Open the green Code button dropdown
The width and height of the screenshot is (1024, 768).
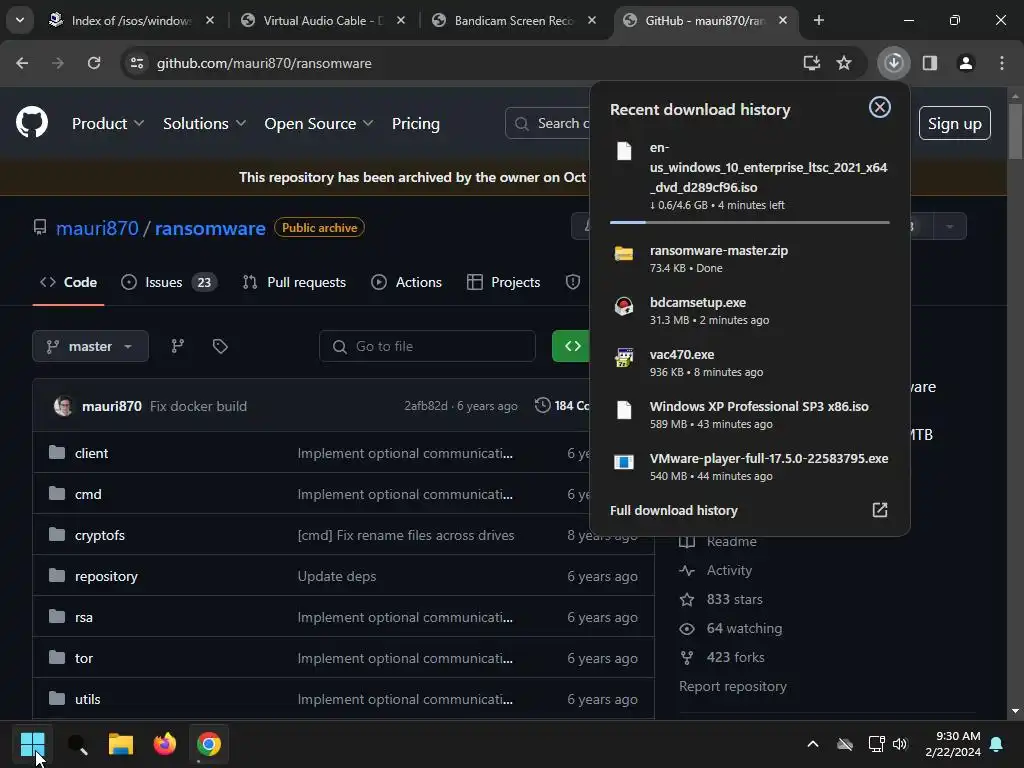571,346
